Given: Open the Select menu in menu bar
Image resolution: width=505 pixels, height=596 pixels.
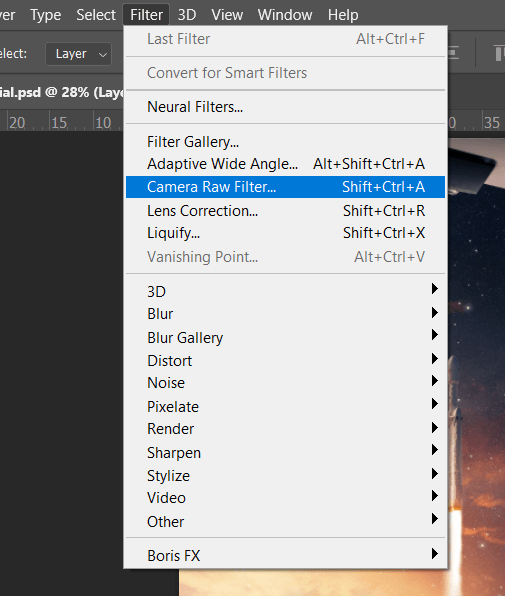Looking at the screenshot, I should pos(96,15).
